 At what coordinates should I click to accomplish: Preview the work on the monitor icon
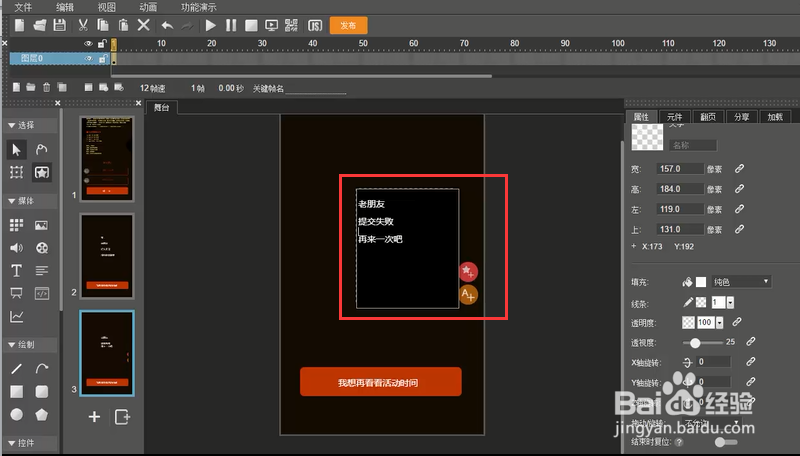pos(271,25)
